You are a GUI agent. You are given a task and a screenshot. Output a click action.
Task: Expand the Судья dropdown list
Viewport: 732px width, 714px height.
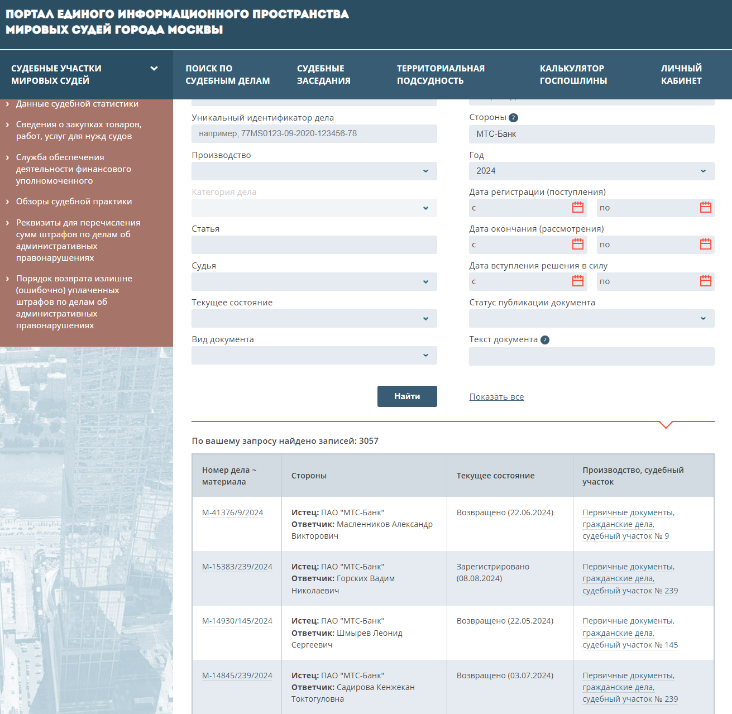coord(314,282)
